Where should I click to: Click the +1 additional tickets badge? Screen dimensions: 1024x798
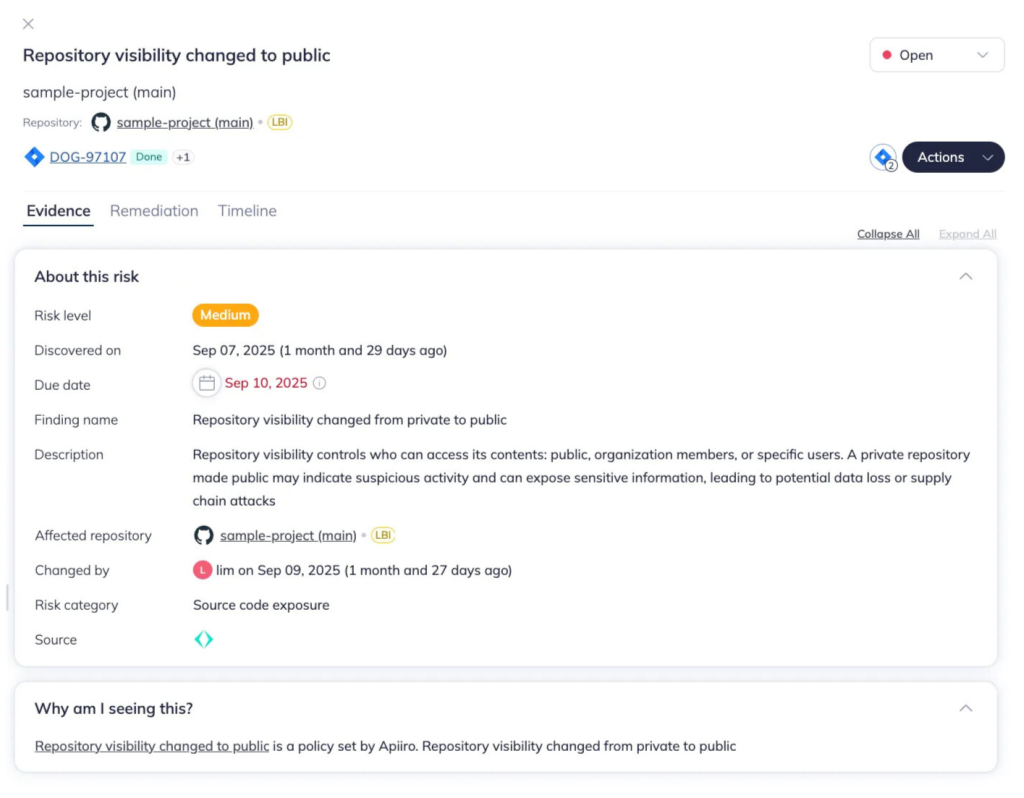click(x=183, y=157)
